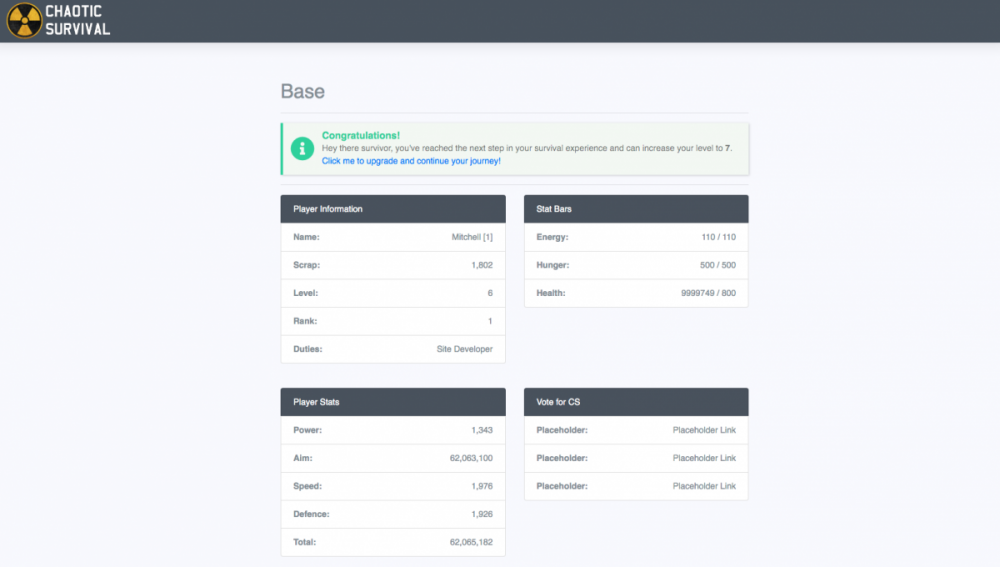Click the Hunger value 500 / 500
1000x567 pixels.
tap(719, 265)
